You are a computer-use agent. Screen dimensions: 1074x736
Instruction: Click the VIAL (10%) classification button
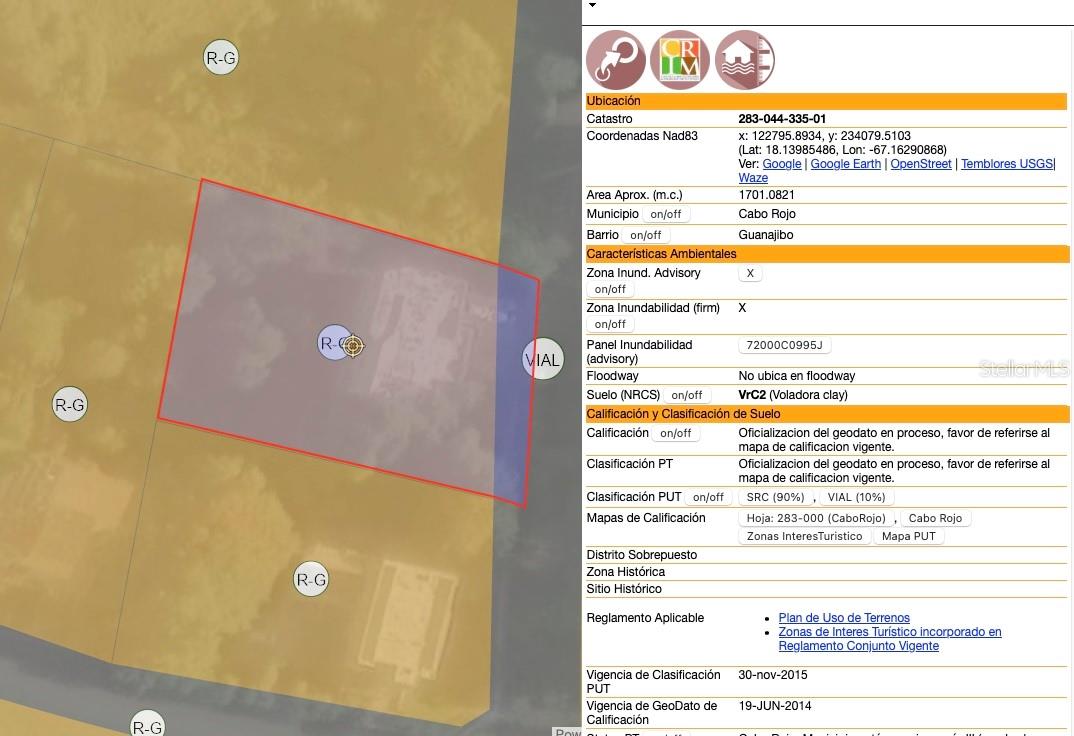click(x=856, y=497)
